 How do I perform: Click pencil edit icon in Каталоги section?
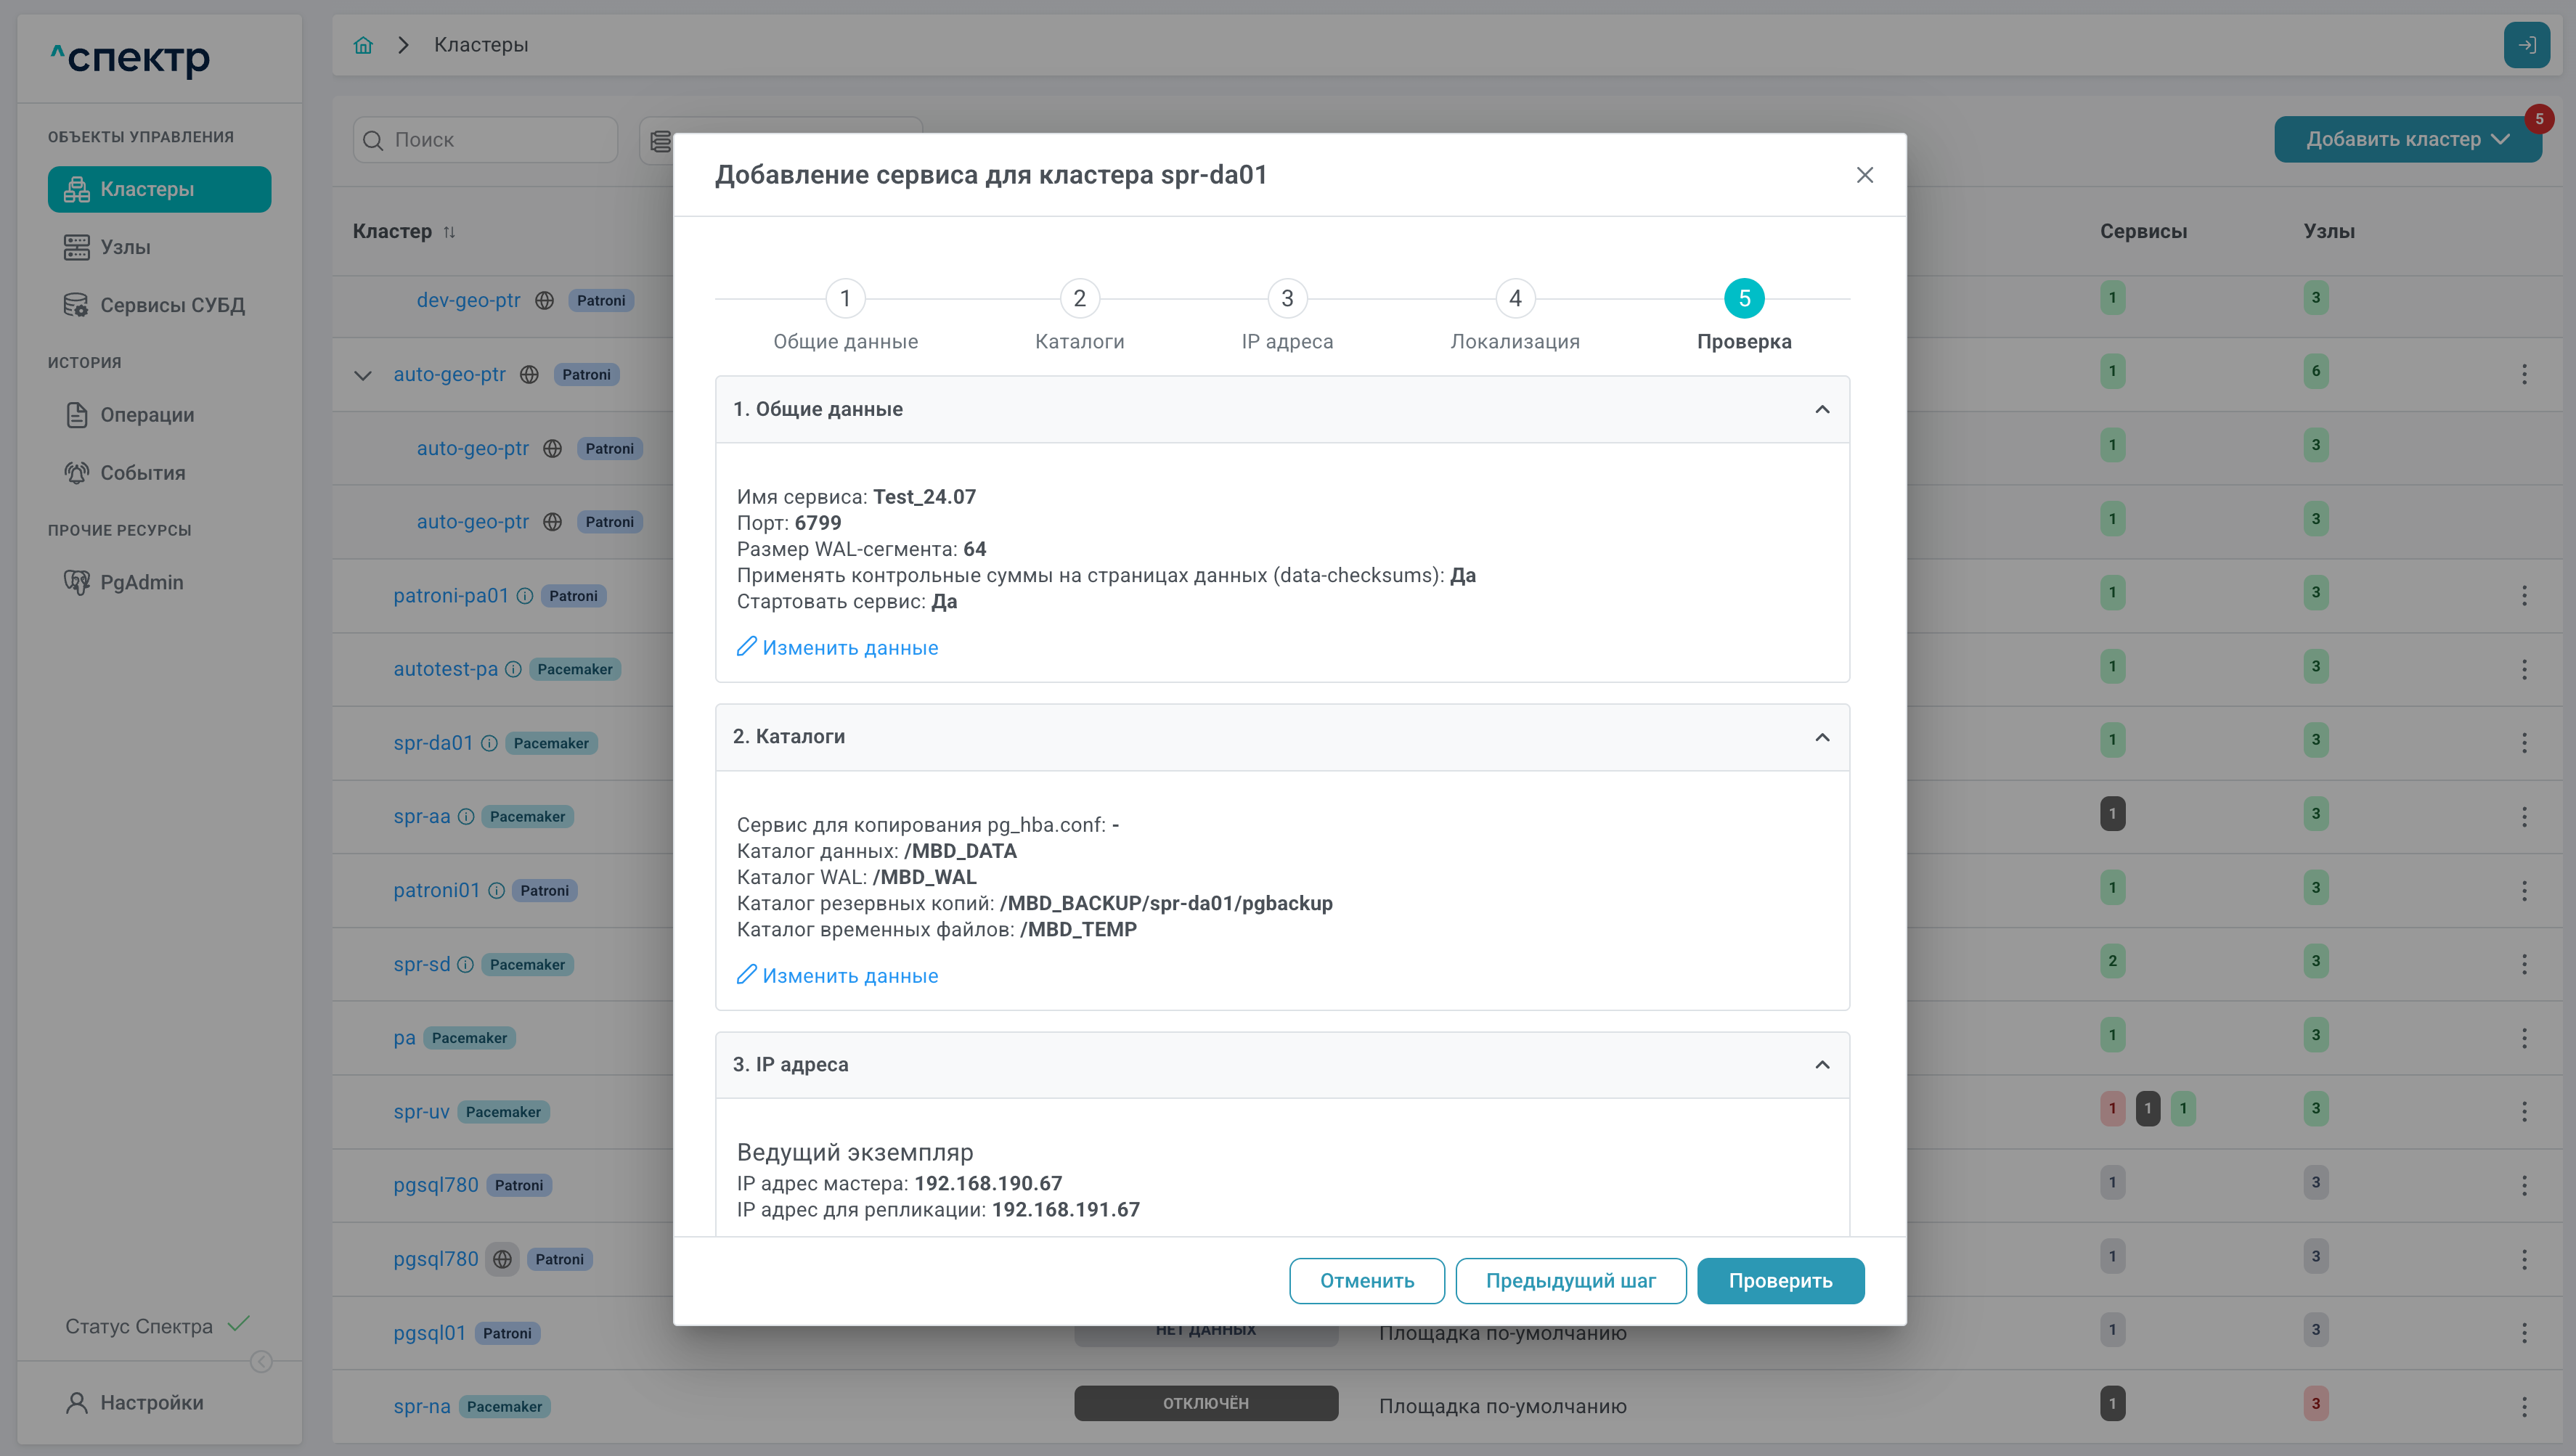(x=746, y=974)
